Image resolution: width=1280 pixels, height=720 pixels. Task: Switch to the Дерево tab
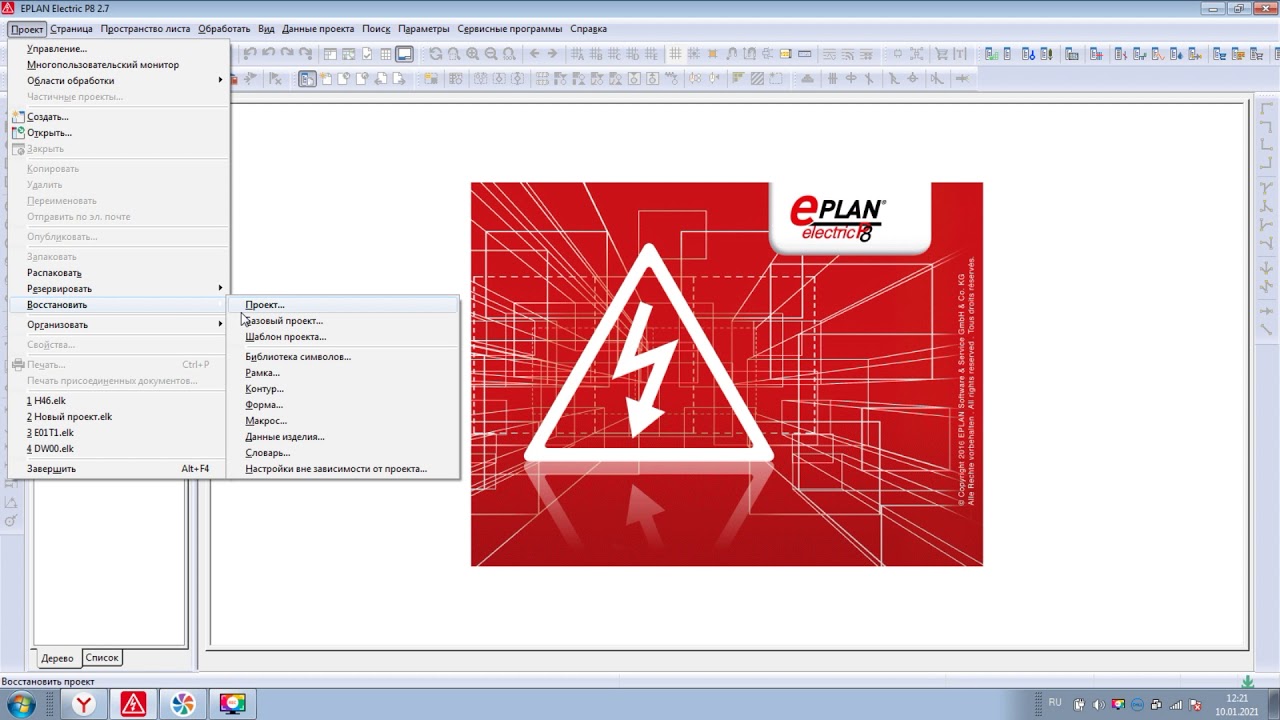click(57, 659)
